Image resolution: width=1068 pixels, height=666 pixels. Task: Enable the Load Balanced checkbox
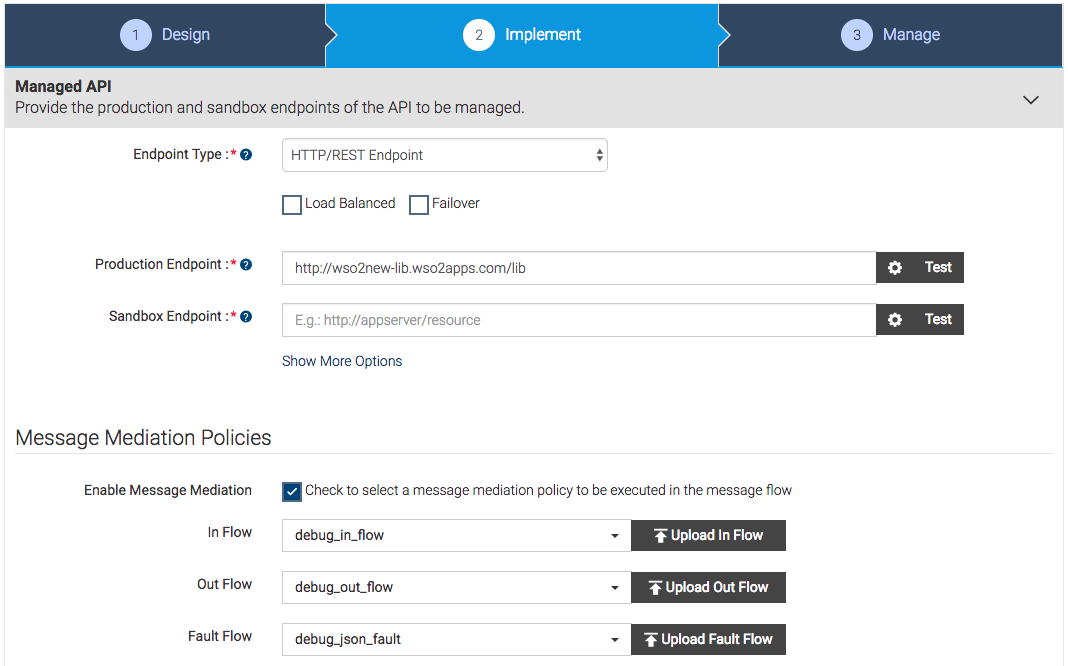coord(291,204)
